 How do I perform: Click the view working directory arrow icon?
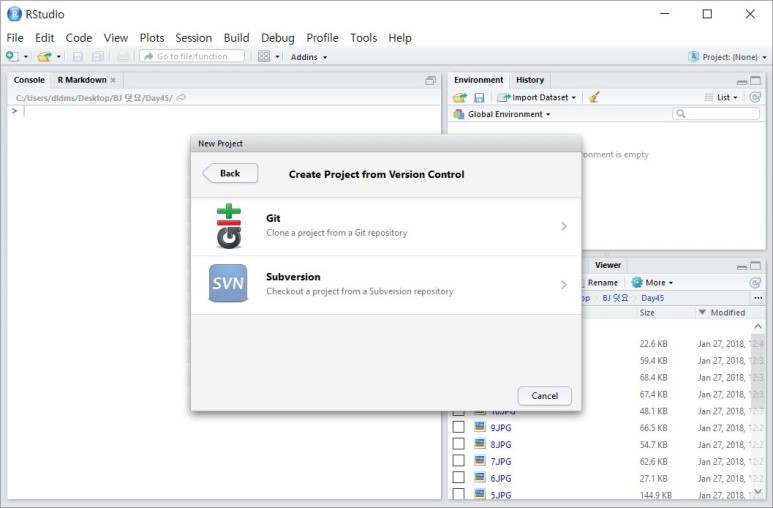181,98
